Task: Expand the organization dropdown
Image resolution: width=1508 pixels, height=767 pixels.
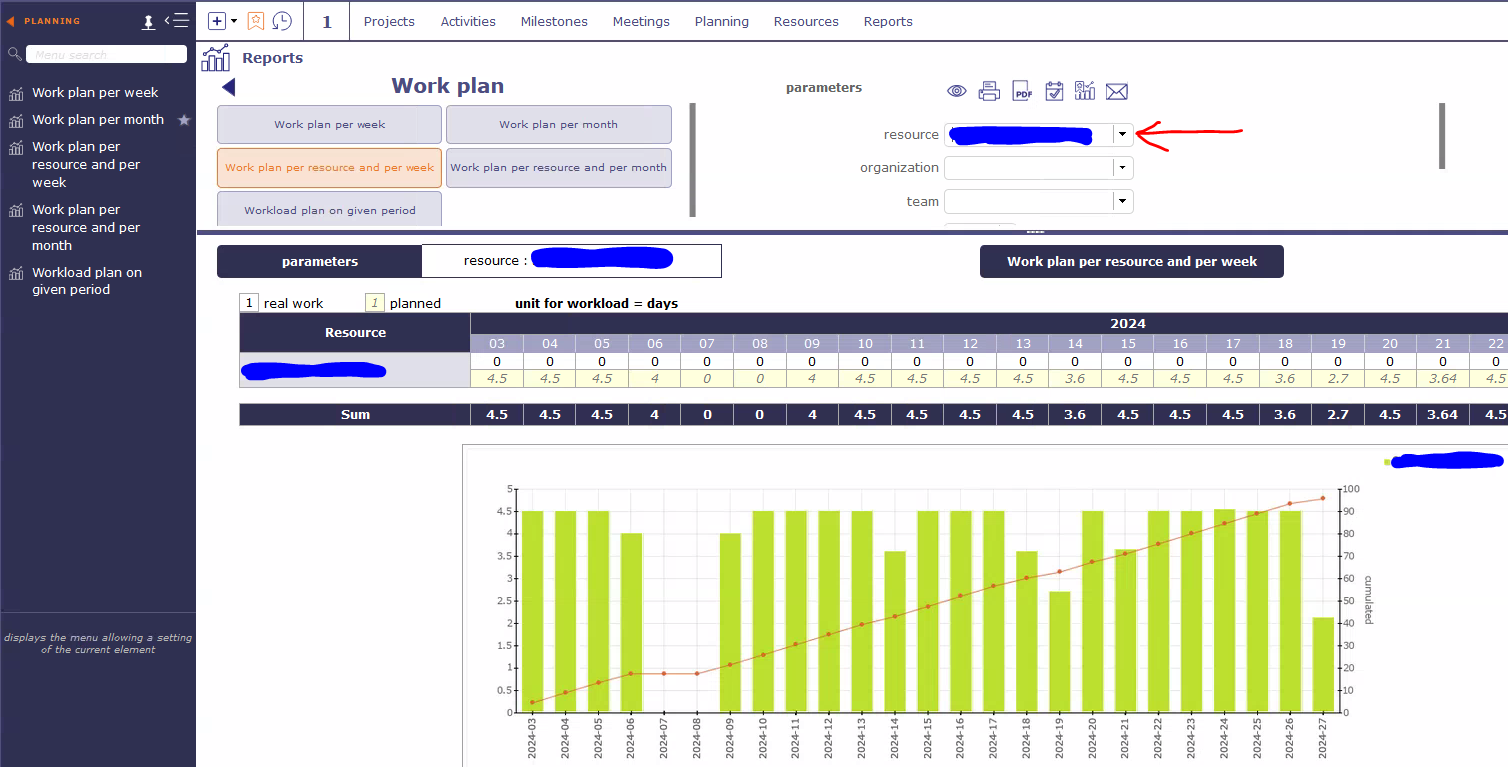Action: pos(1123,168)
